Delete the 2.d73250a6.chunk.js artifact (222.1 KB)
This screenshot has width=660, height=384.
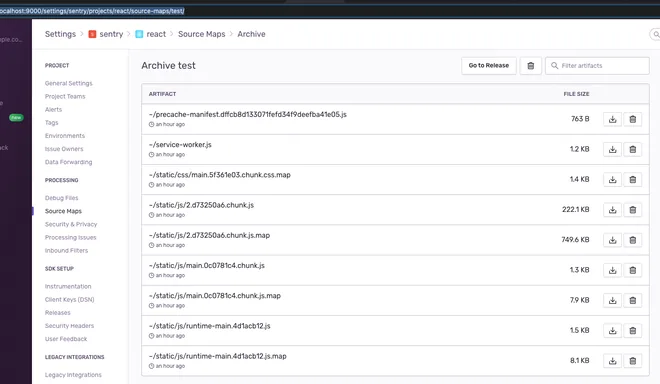click(633, 210)
